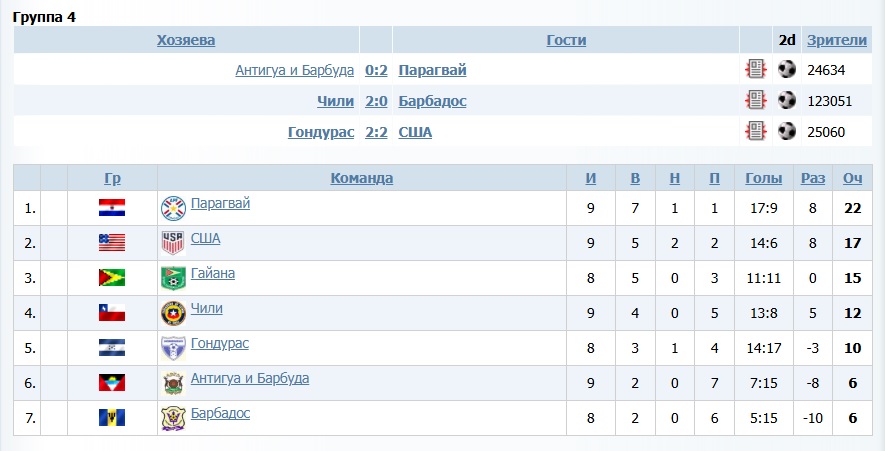Click Paraguay team crest in standings
Image resolution: width=885 pixels, height=451 pixels.
click(173, 208)
